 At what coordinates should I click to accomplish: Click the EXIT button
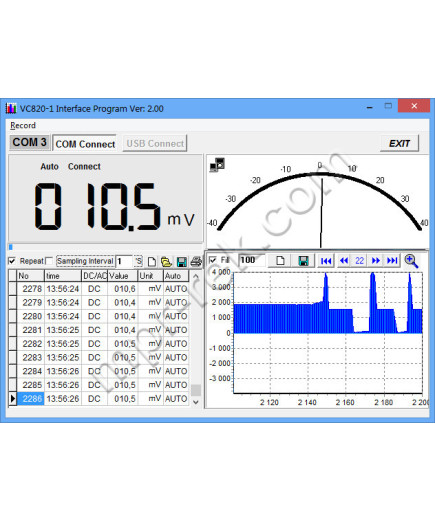pyautogui.click(x=399, y=143)
